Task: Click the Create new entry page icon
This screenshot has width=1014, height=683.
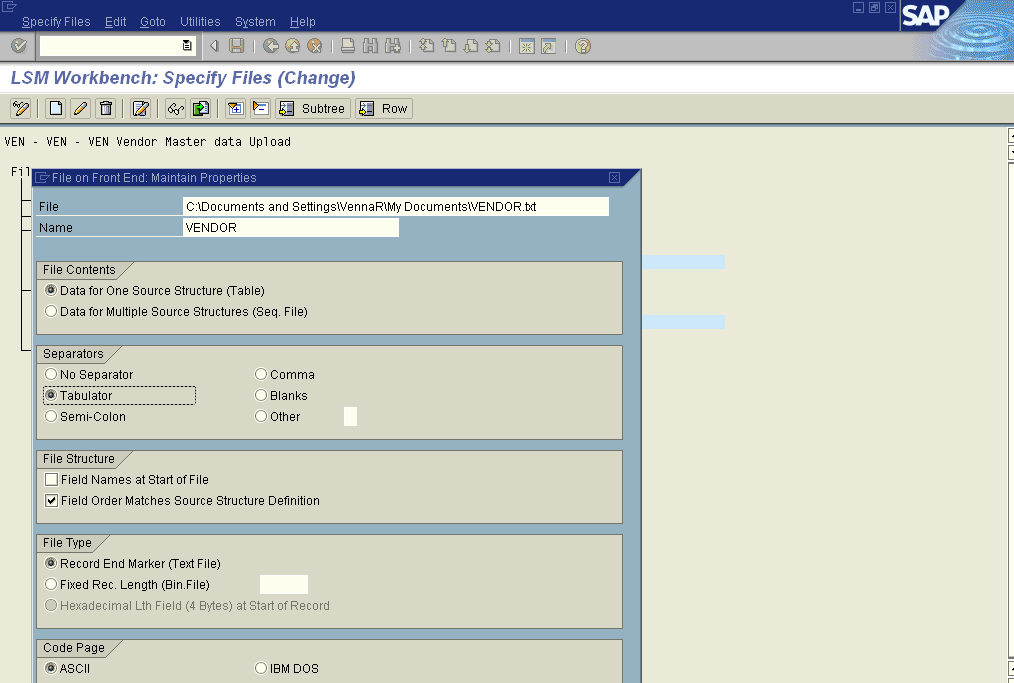Action: 56,108
